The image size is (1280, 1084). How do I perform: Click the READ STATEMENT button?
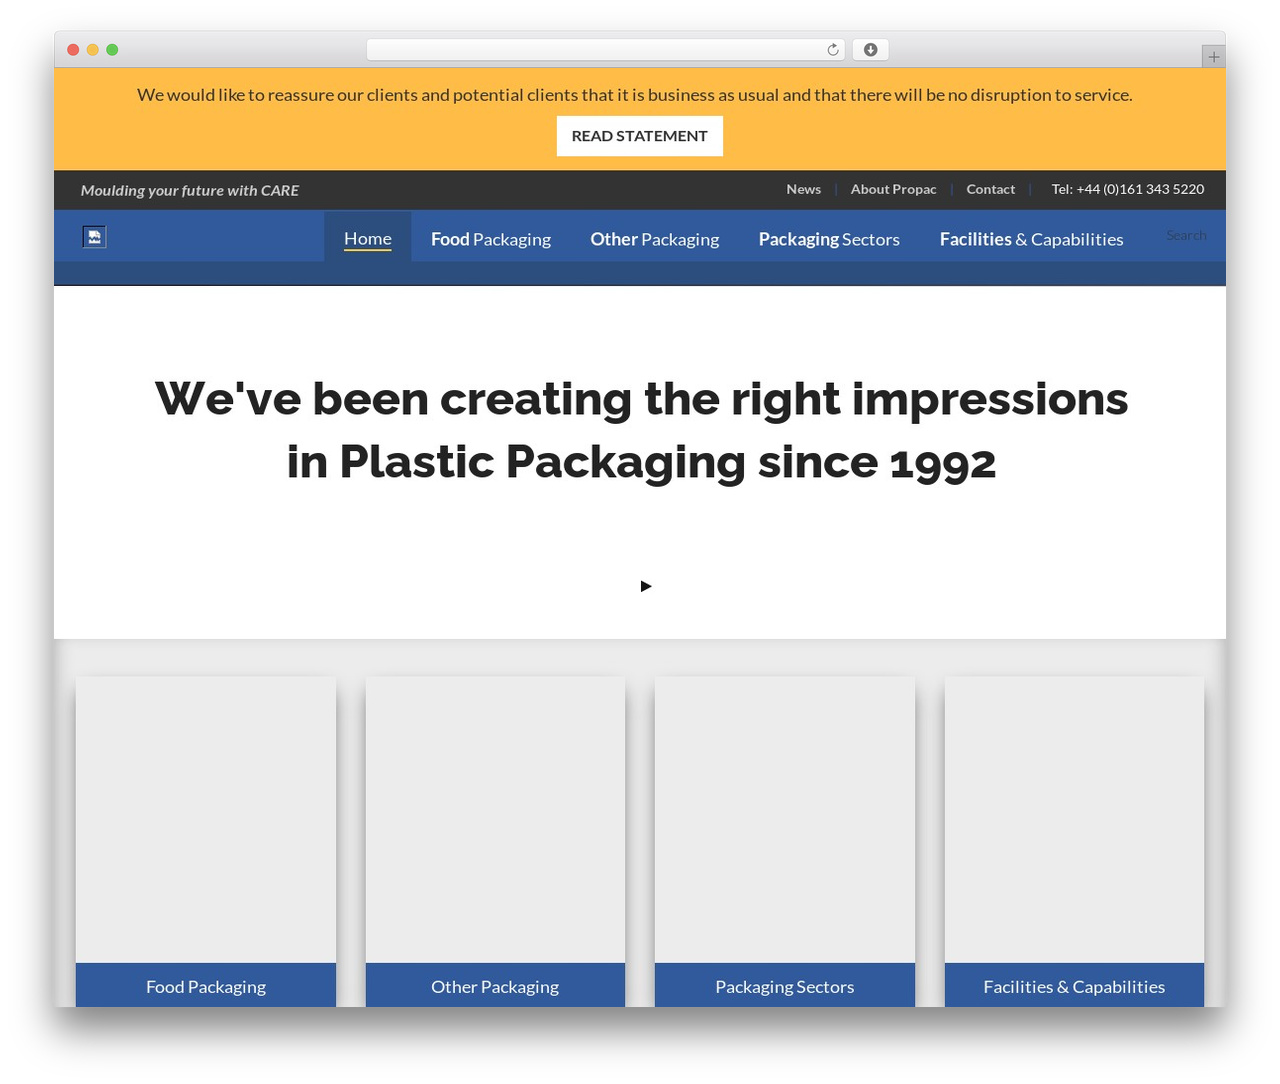coord(640,136)
